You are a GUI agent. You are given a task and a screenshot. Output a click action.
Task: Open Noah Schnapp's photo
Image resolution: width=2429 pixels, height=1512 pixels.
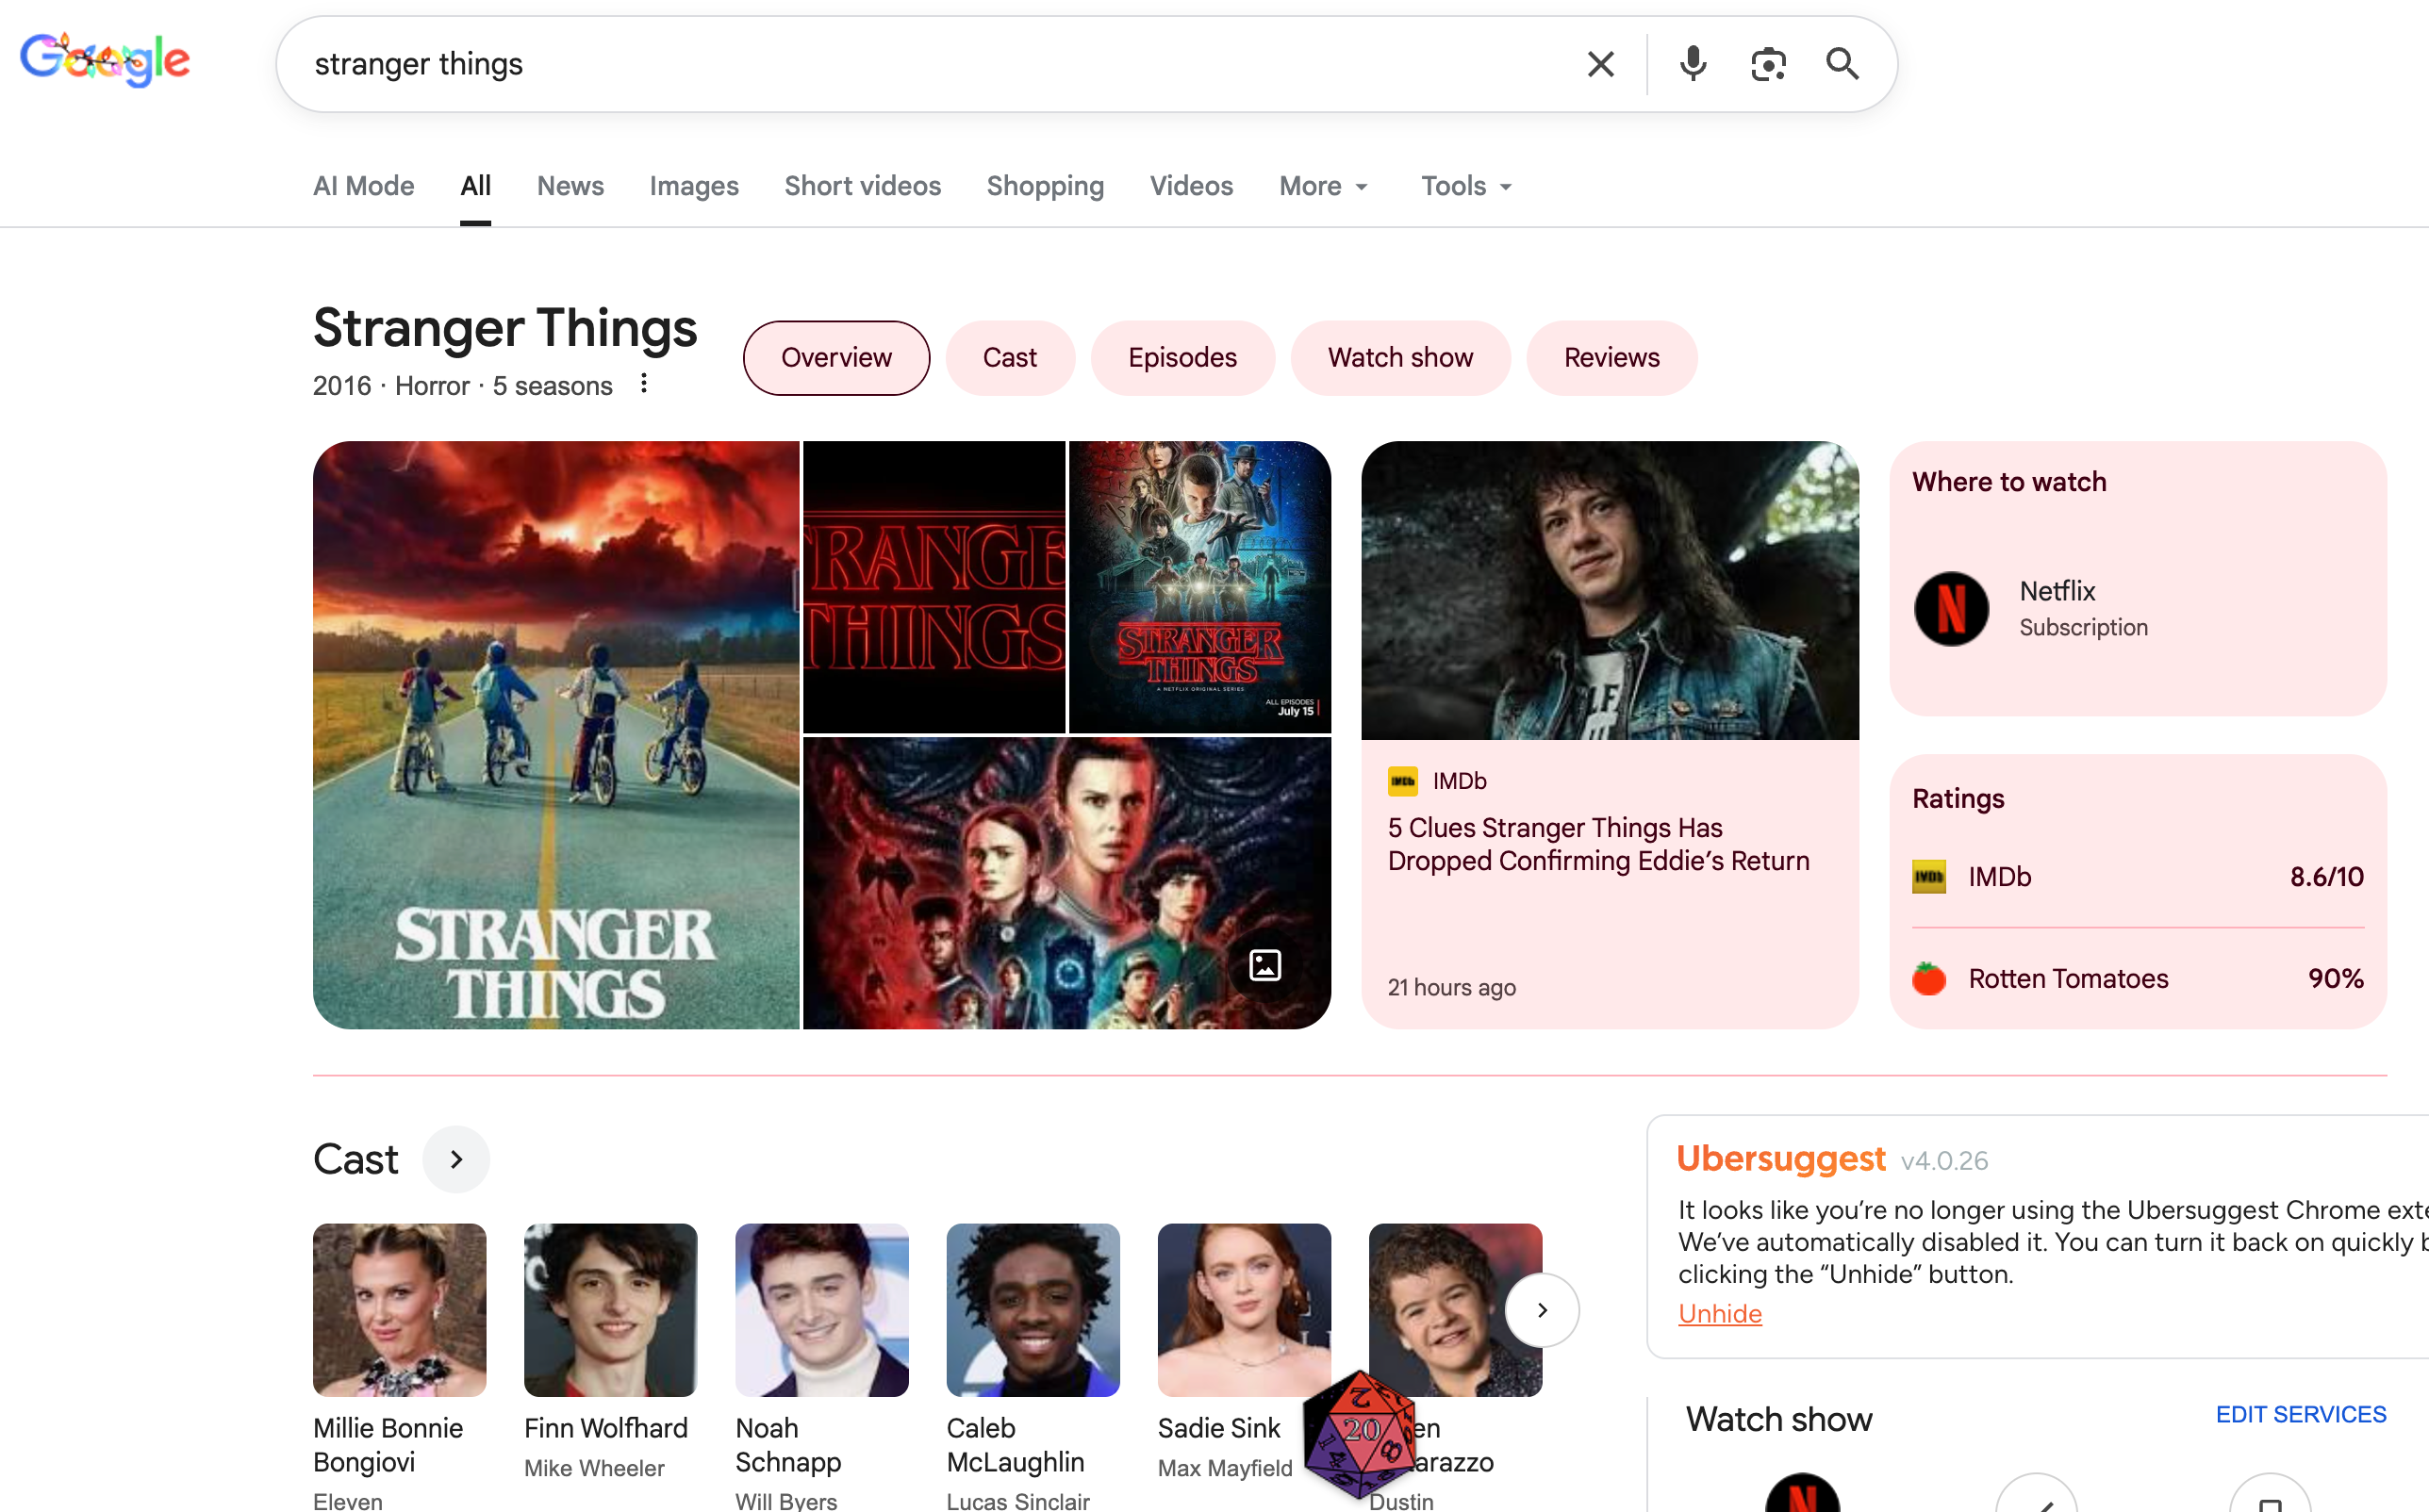[822, 1310]
